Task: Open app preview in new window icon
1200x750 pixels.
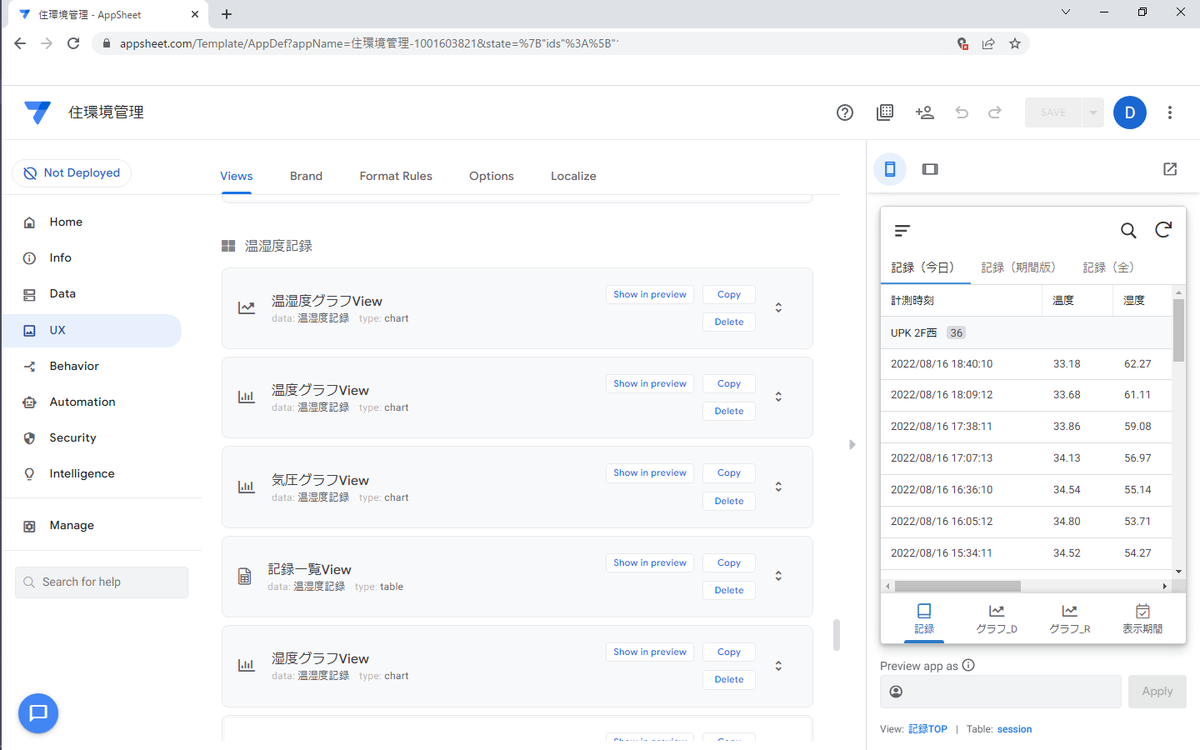Action: [x=1170, y=169]
